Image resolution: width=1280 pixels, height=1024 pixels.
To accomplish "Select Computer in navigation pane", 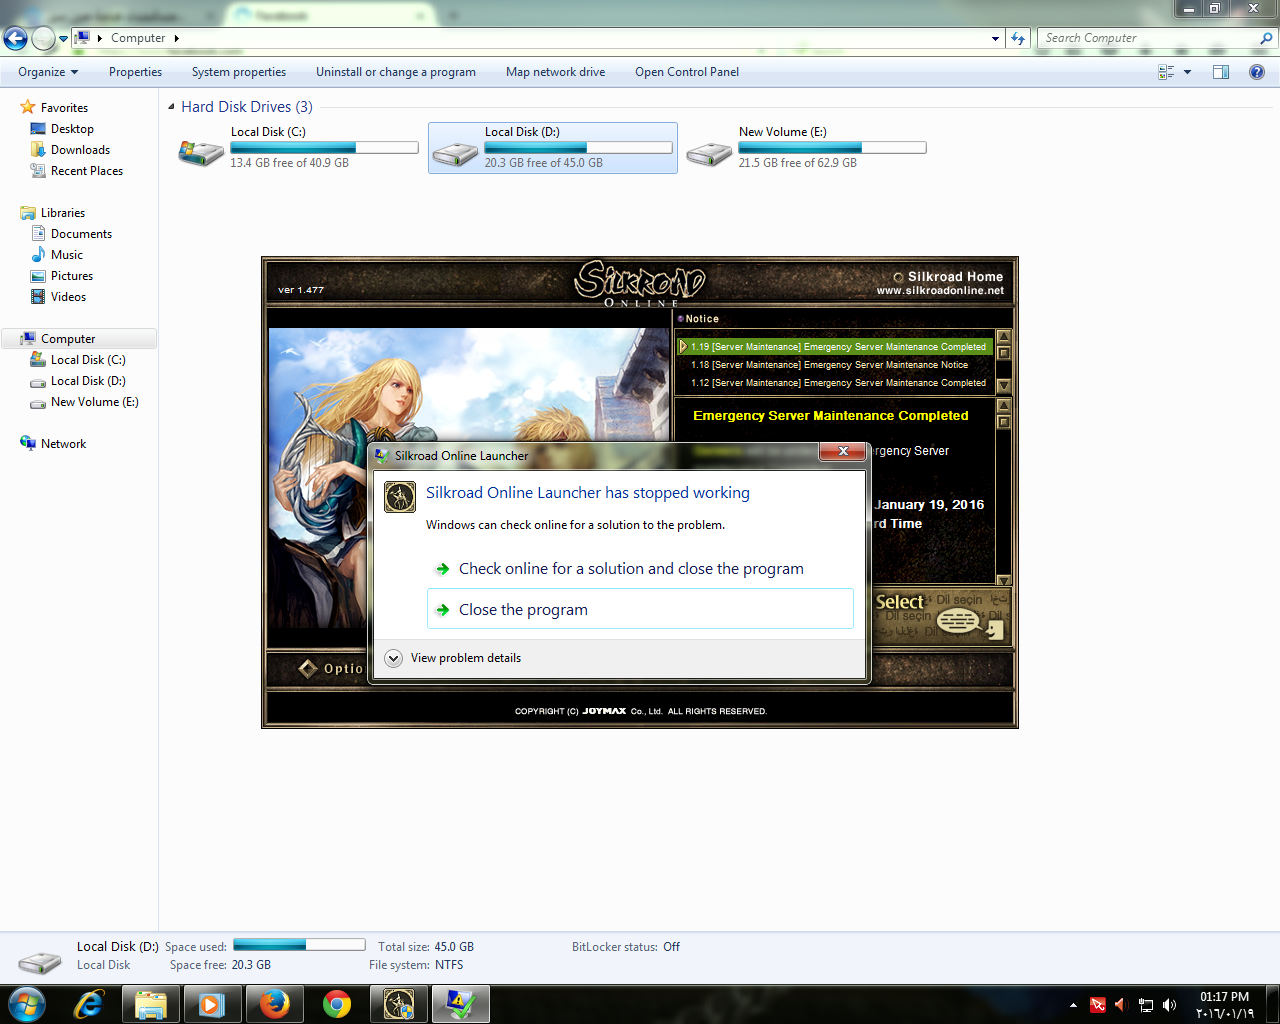I will pyautogui.click(x=79, y=339).
